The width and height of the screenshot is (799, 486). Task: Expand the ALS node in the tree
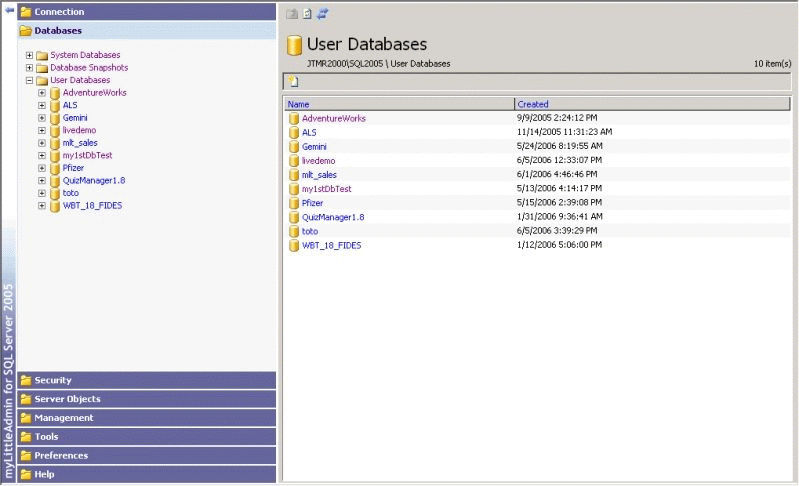point(42,105)
